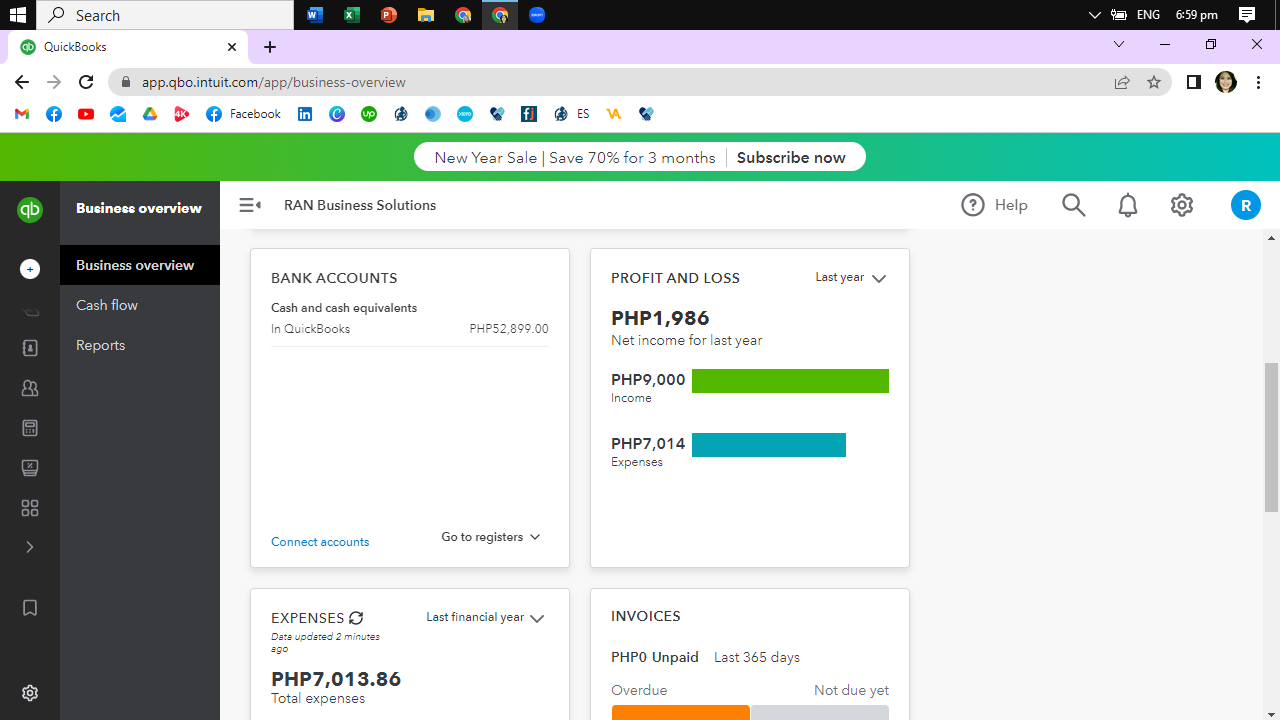Click the Connect accounts link

(320, 542)
